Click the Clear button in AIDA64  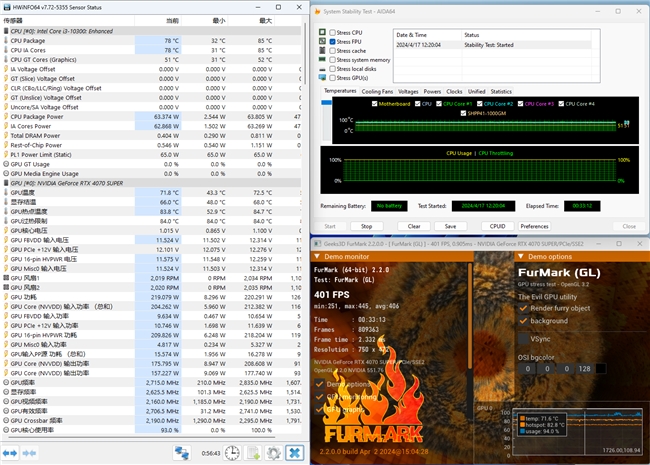coord(414,226)
